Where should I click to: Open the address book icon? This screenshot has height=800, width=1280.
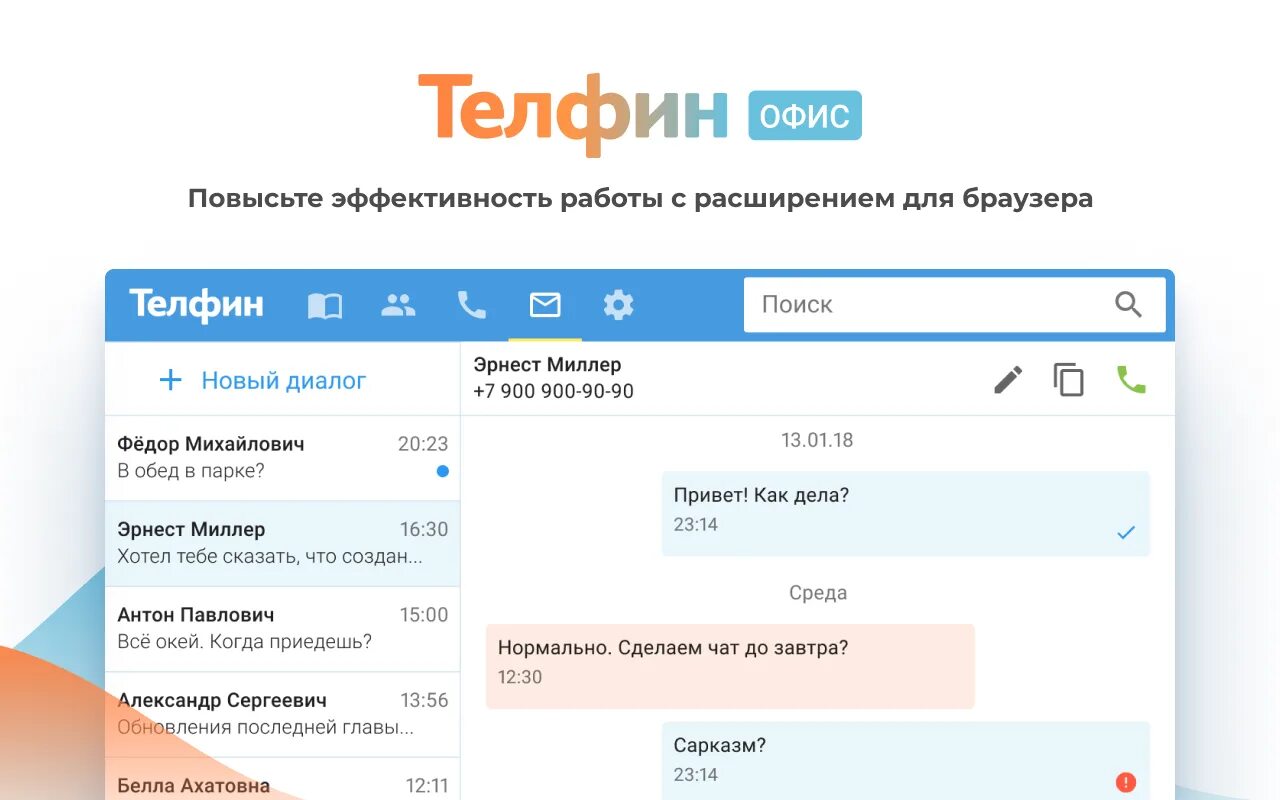325,305
